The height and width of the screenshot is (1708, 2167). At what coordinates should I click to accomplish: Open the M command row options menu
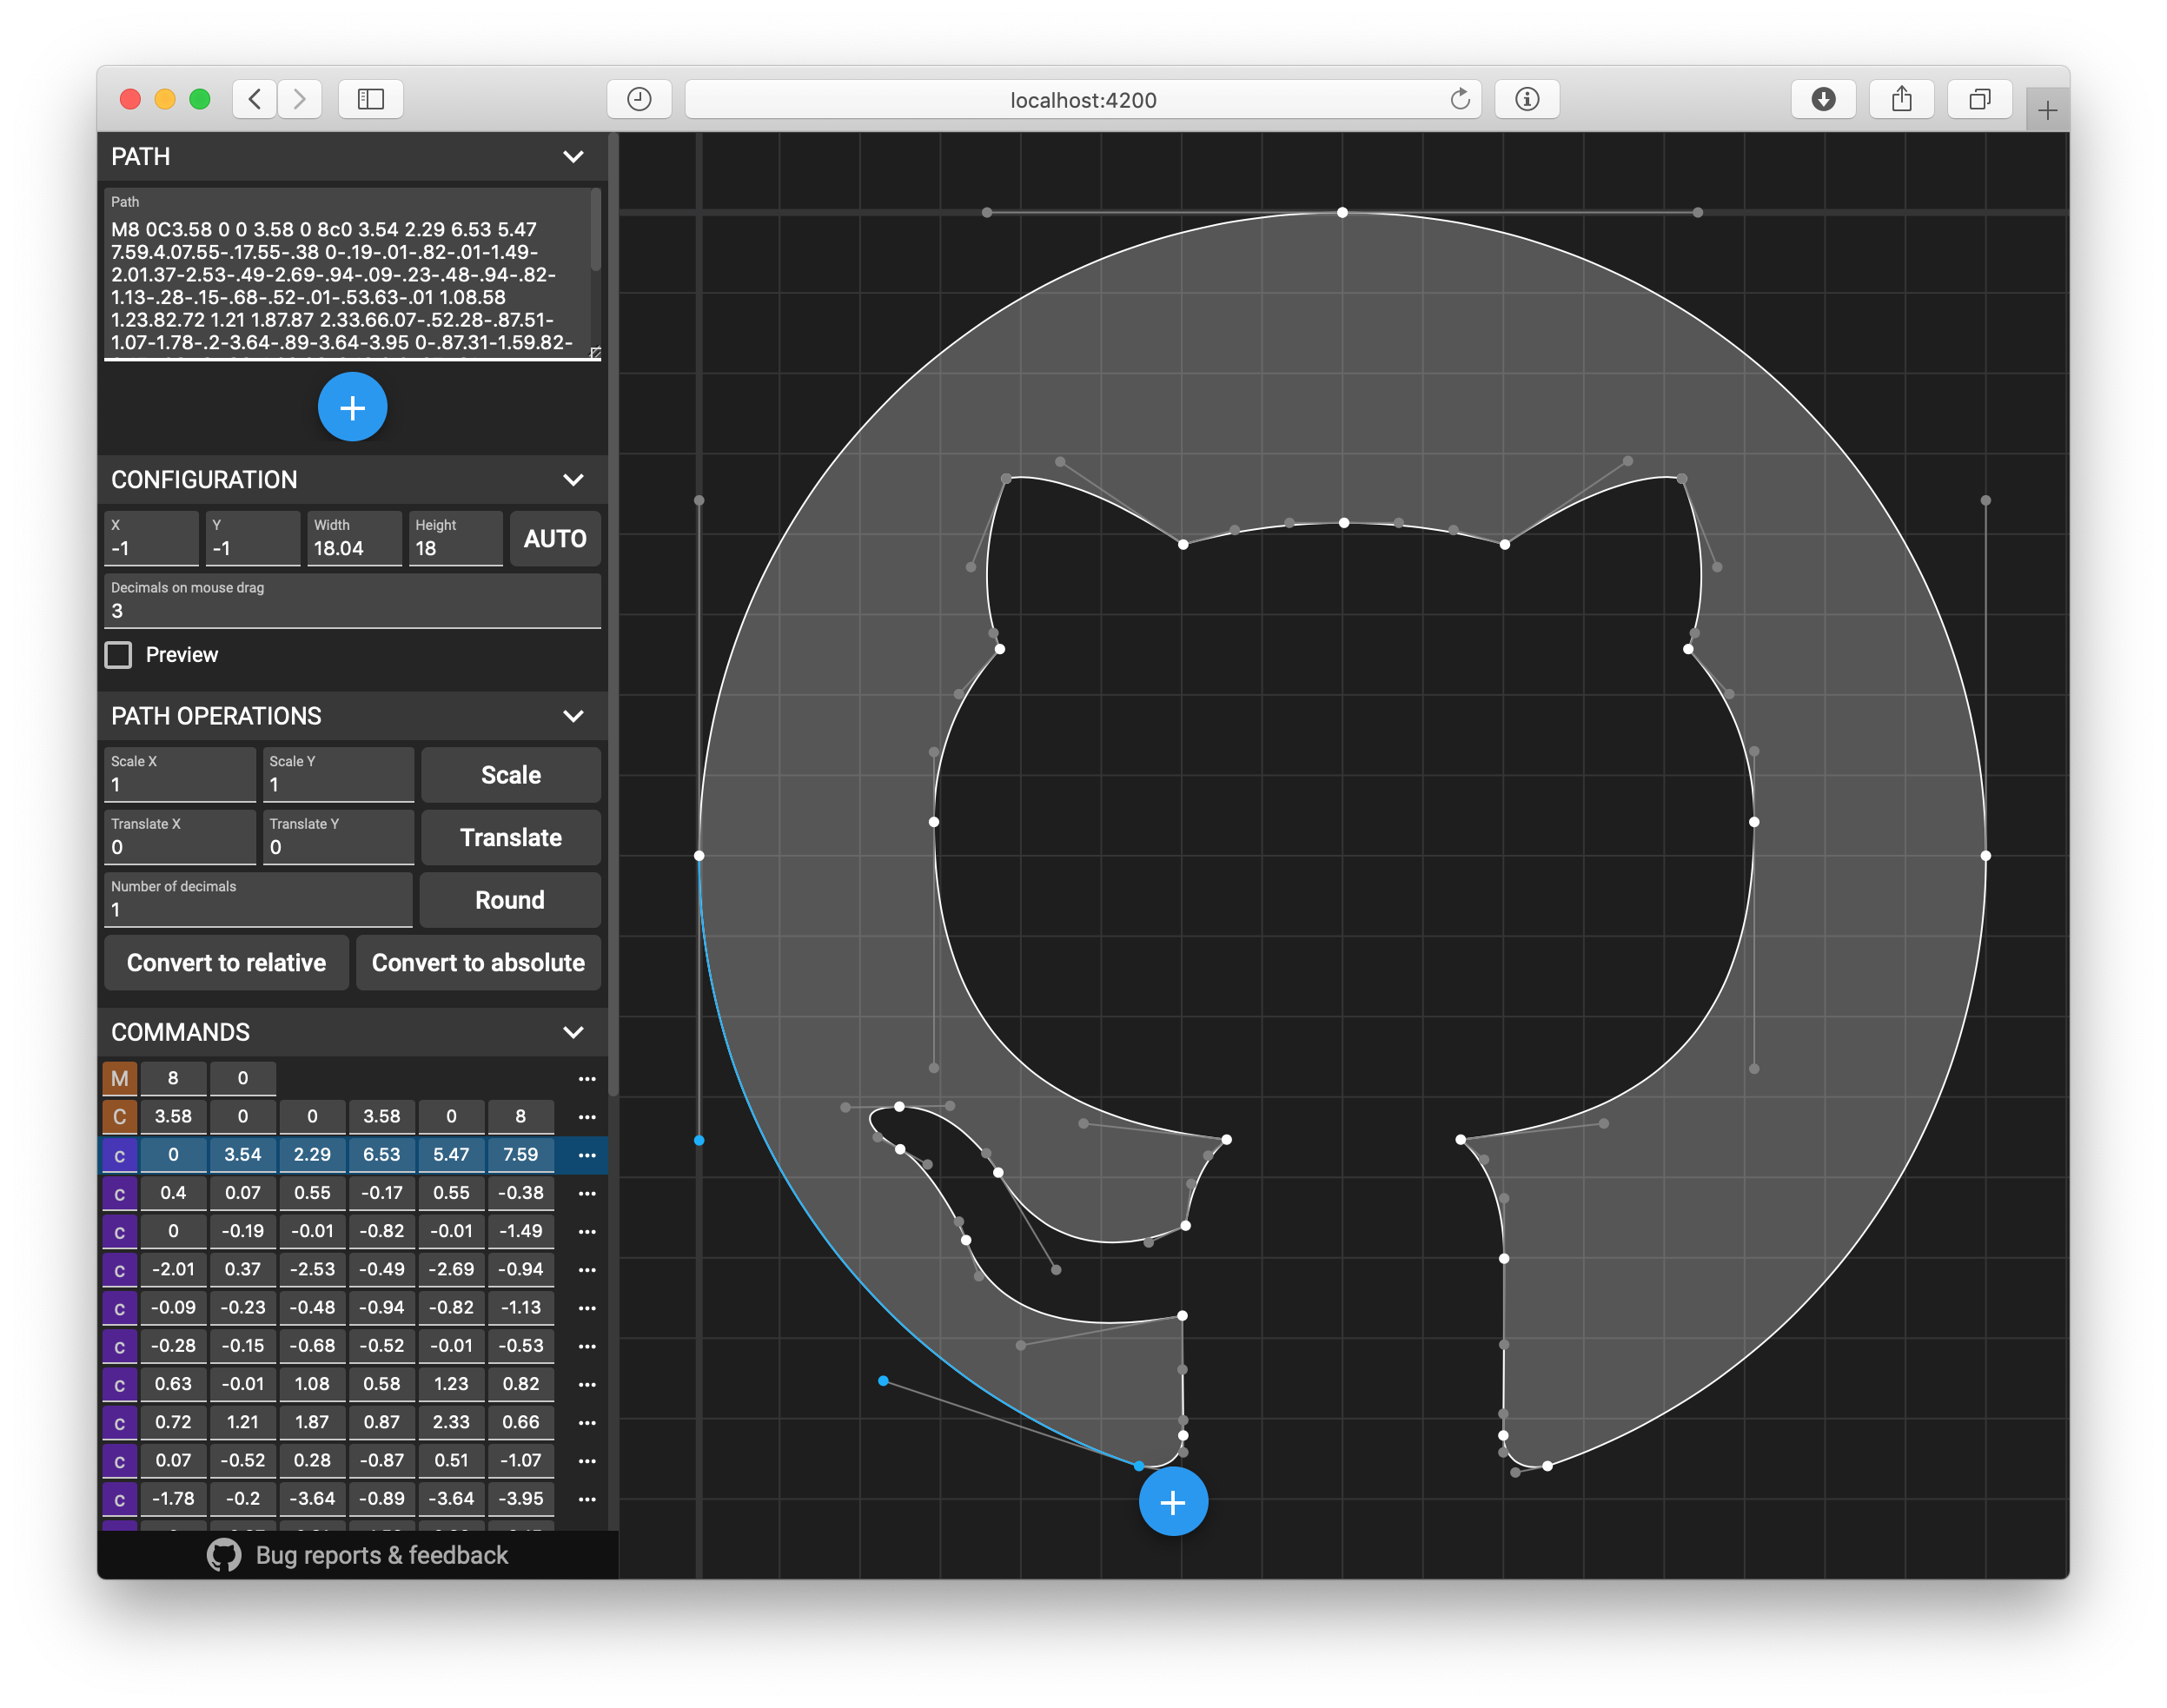pyautogui.click(x=587, y=1078)
